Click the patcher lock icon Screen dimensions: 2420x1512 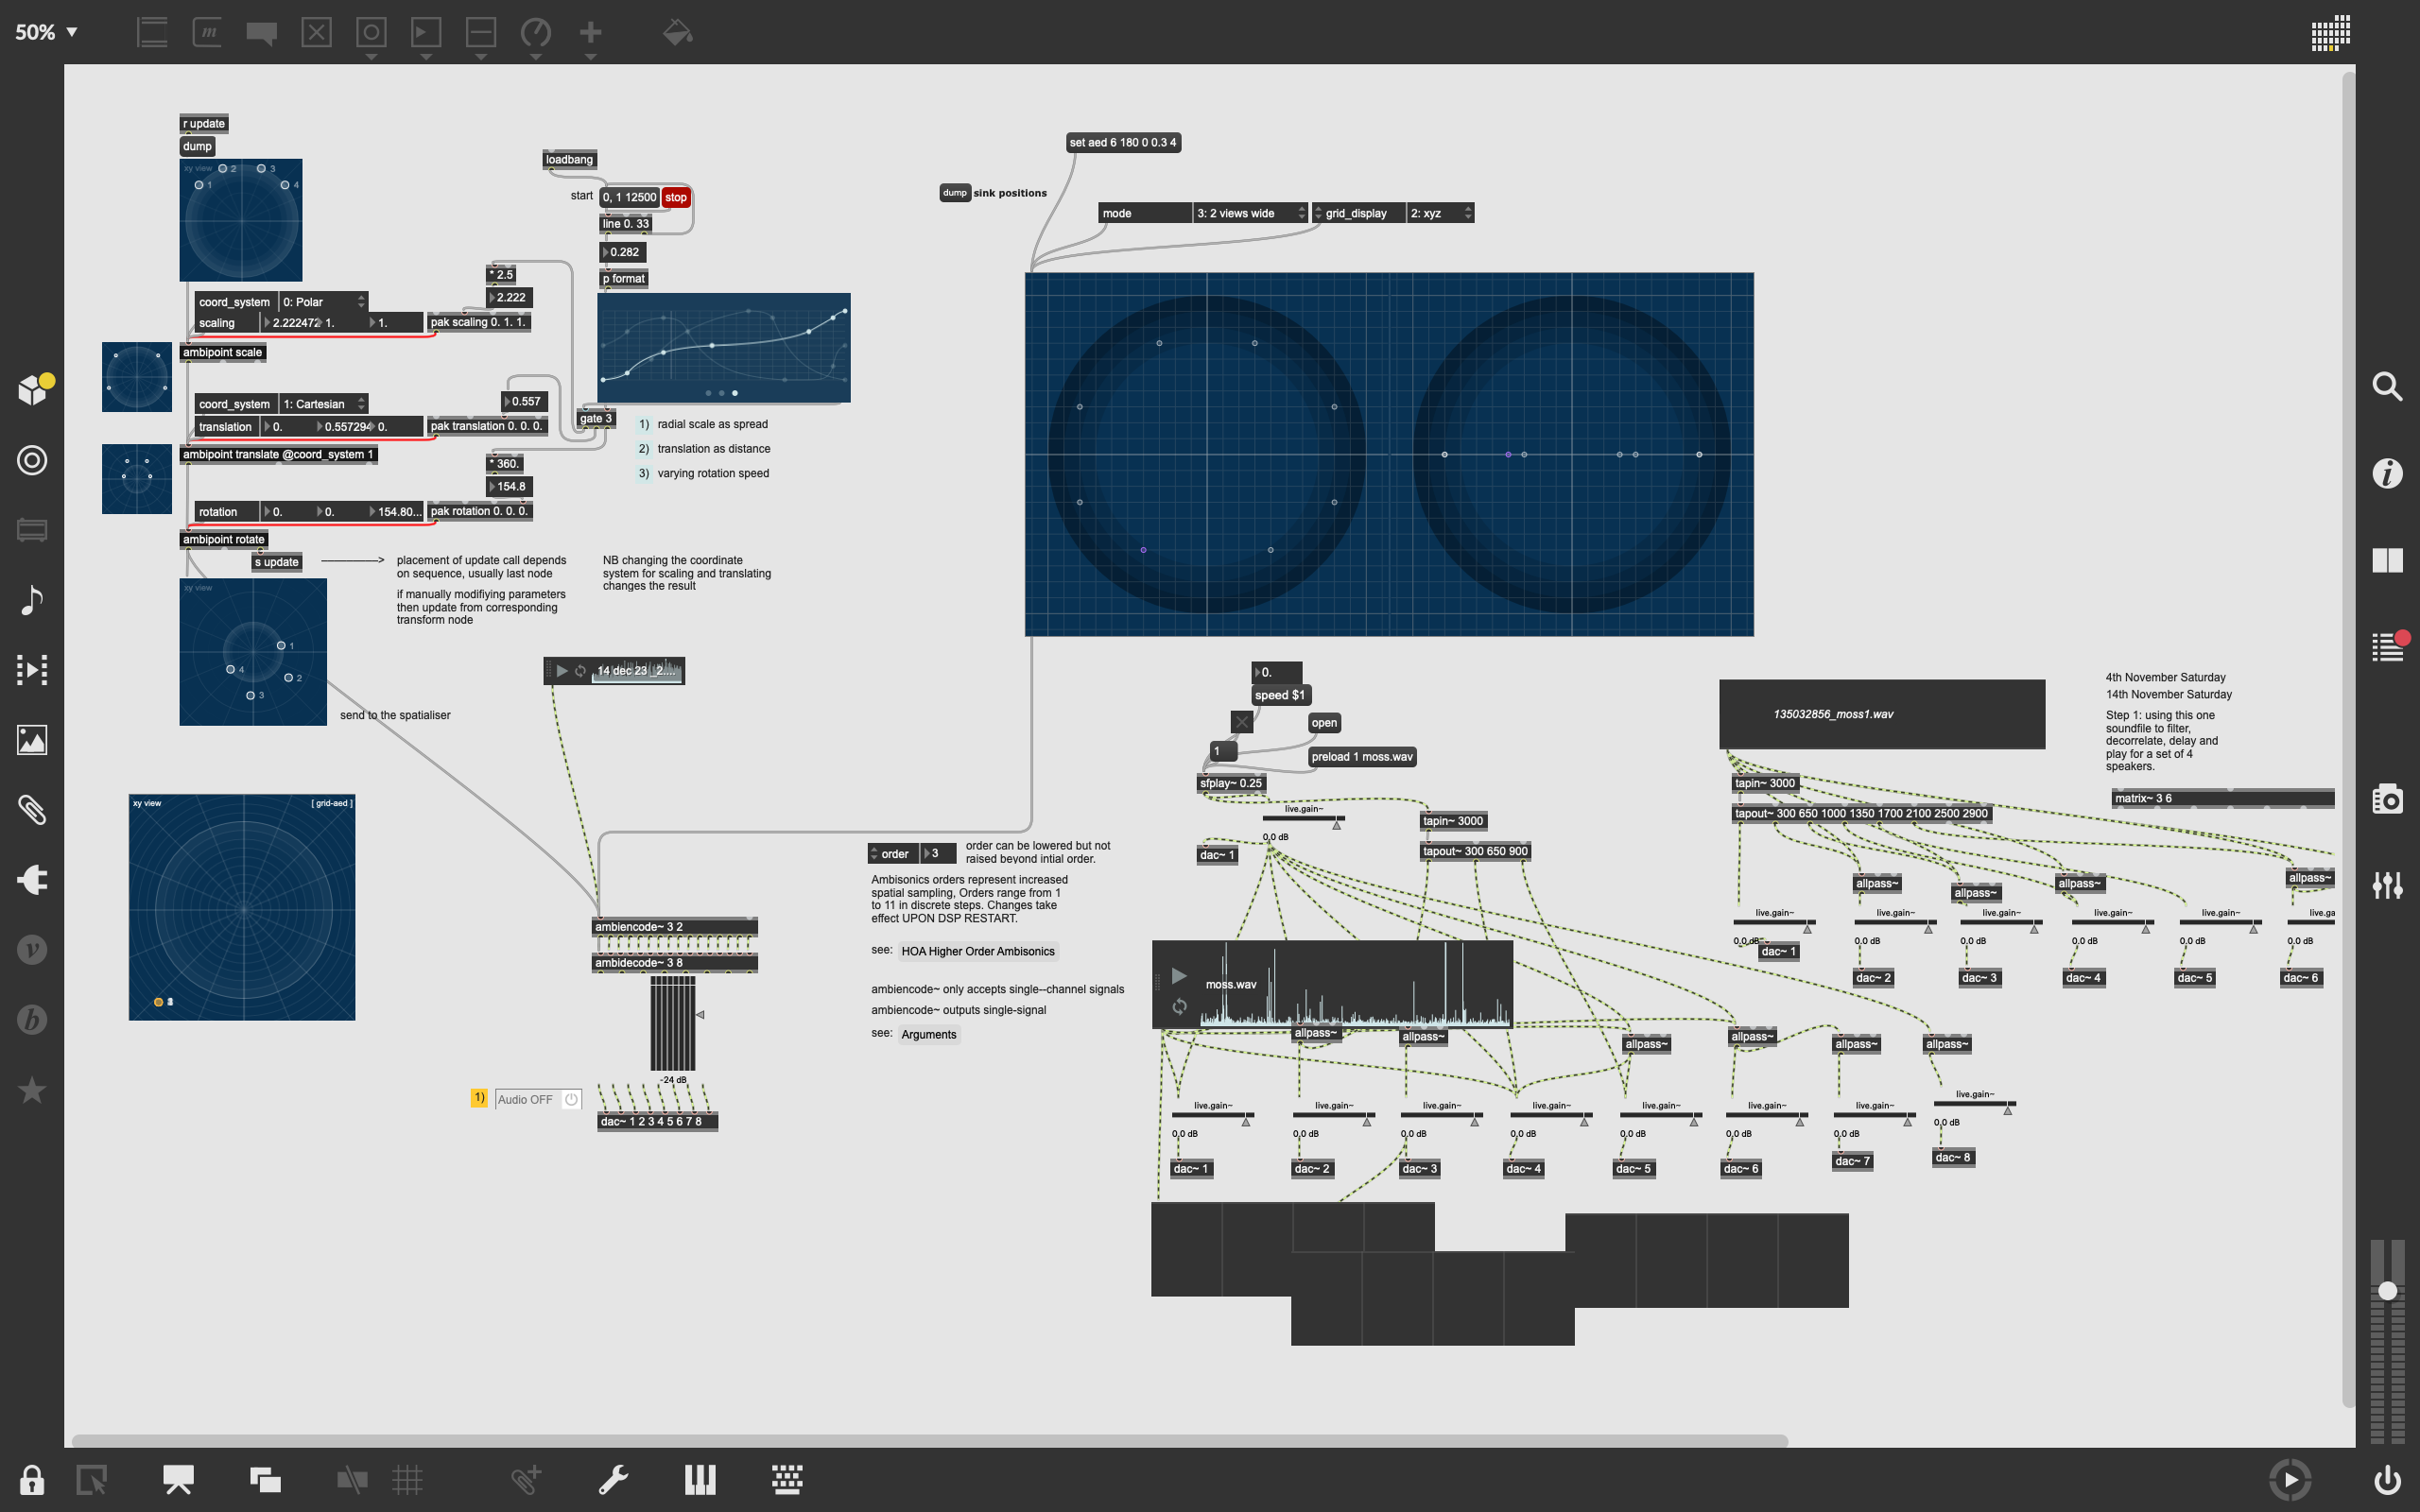click(31, 1479)
